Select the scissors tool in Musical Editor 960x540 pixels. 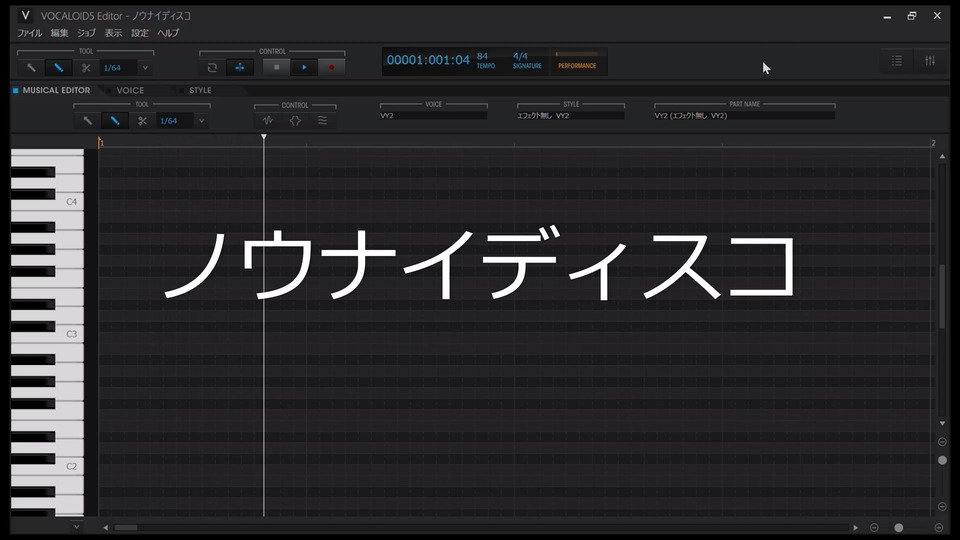click(142, 121)
